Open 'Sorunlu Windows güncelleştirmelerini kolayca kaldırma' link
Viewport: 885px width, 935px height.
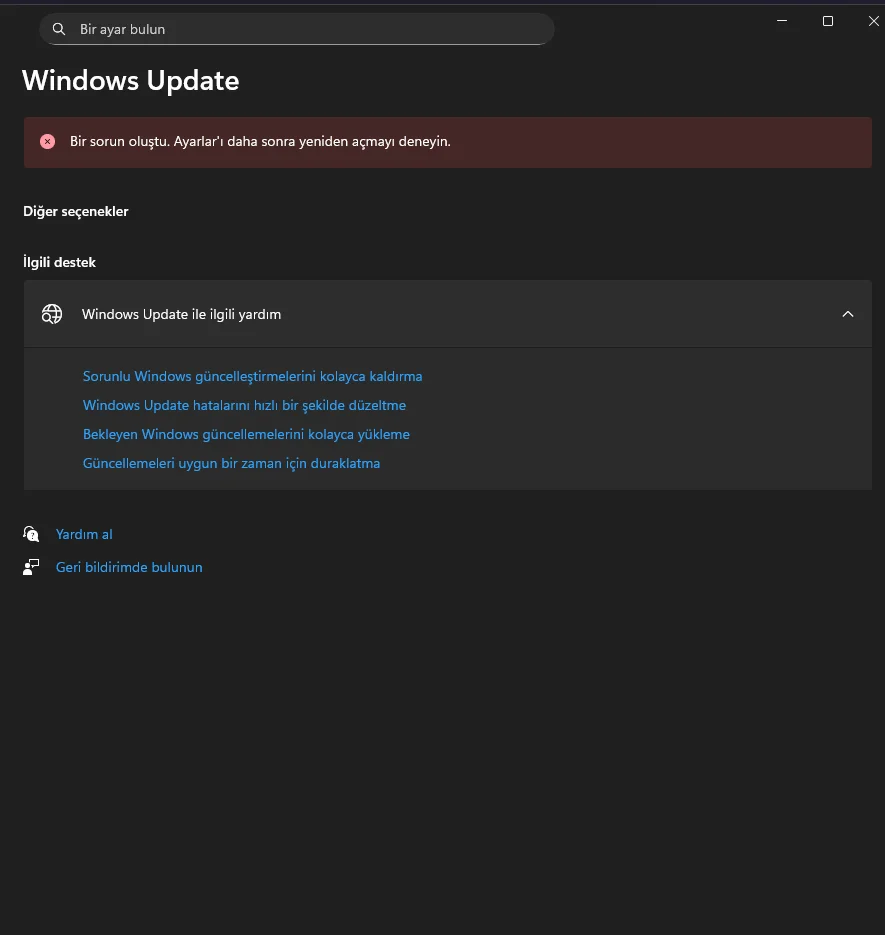(252, 376)
